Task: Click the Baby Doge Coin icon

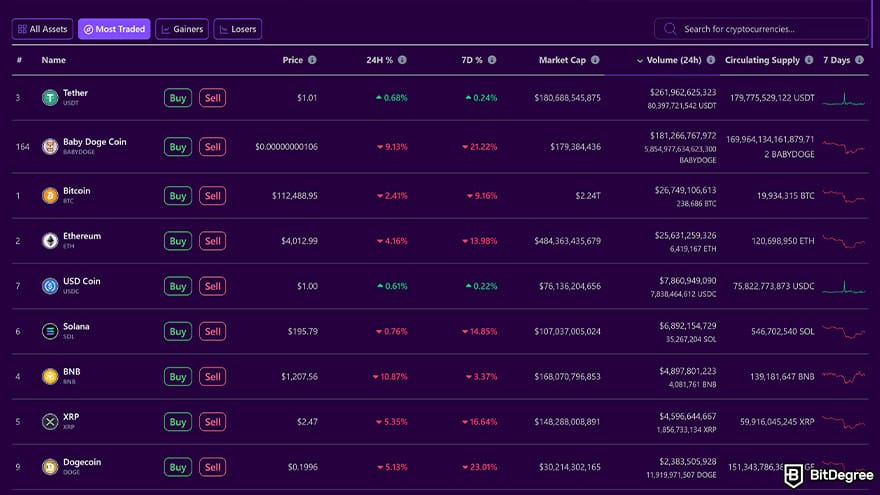Action: tap(50, 147)
